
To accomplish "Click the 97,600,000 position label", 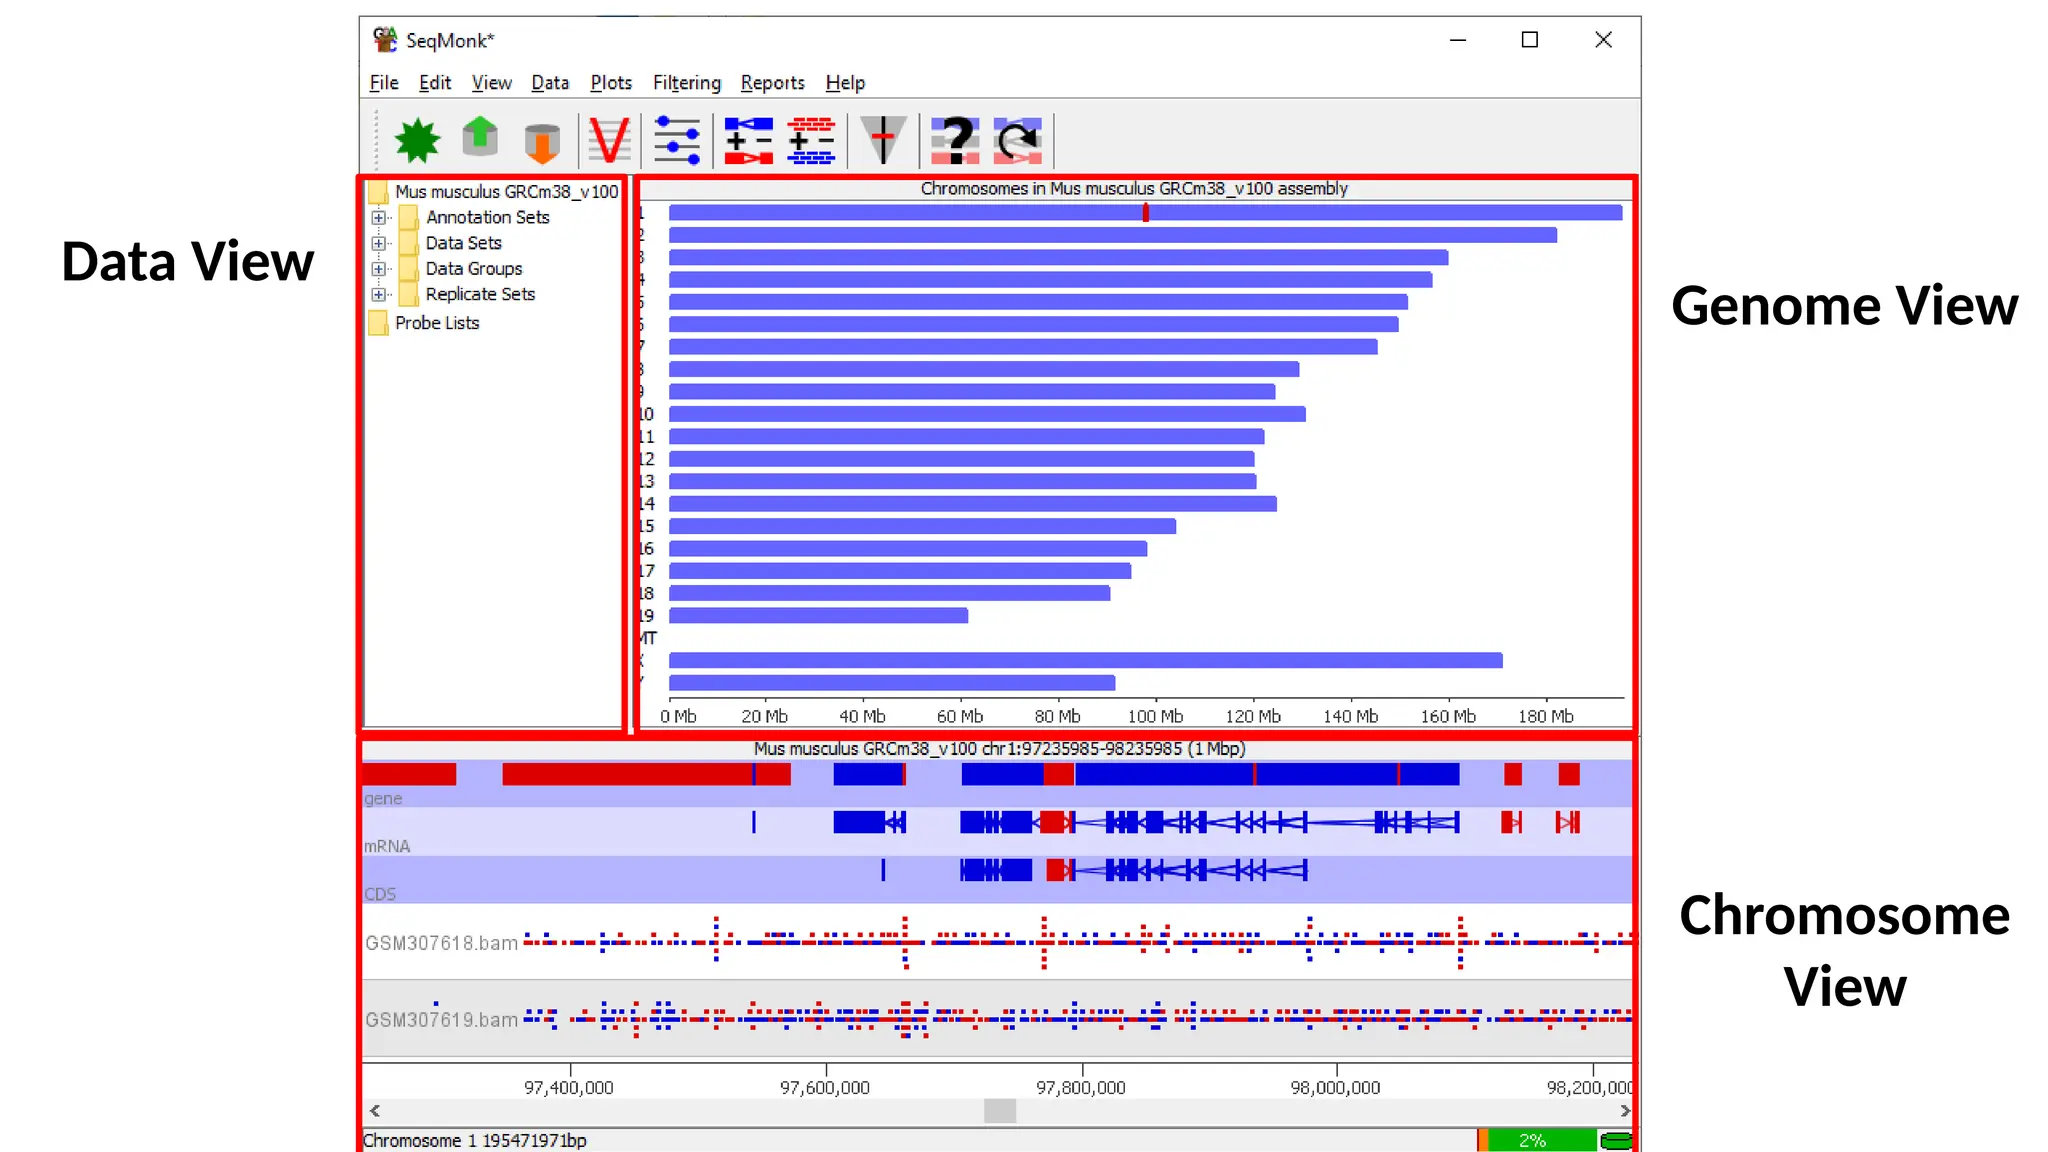I will [825, 1088].
